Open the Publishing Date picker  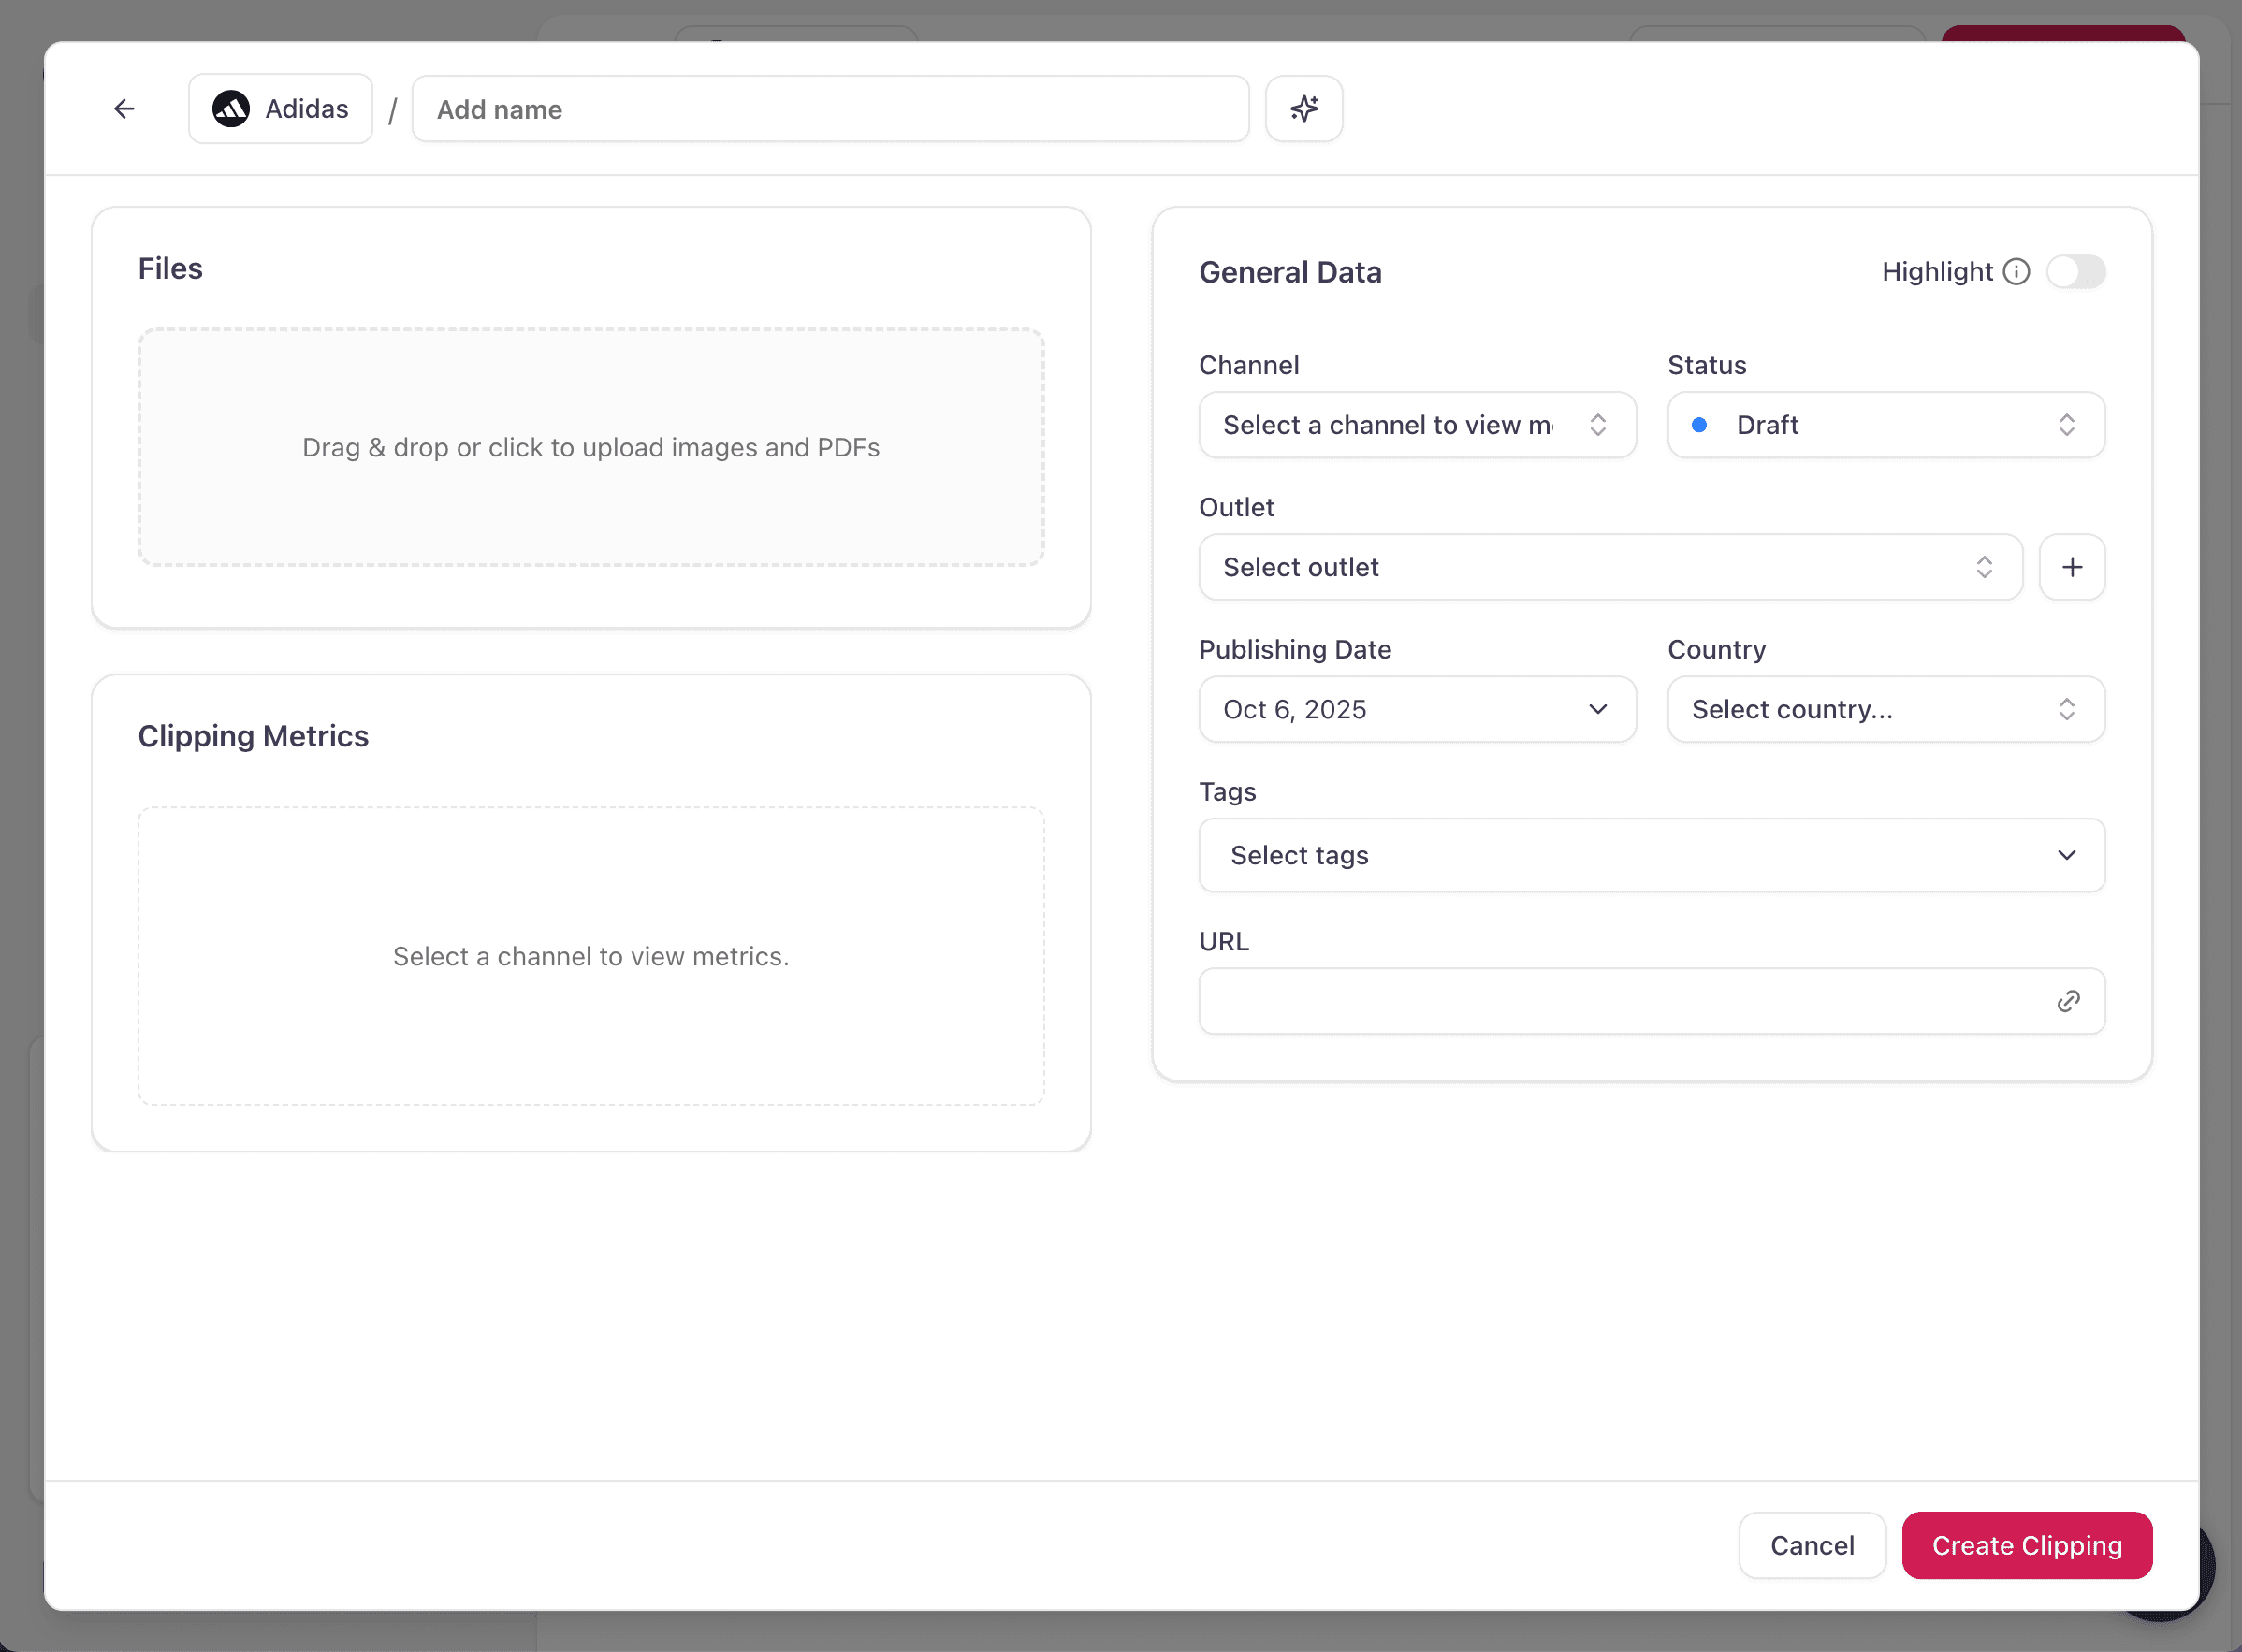click(1416, 710)
